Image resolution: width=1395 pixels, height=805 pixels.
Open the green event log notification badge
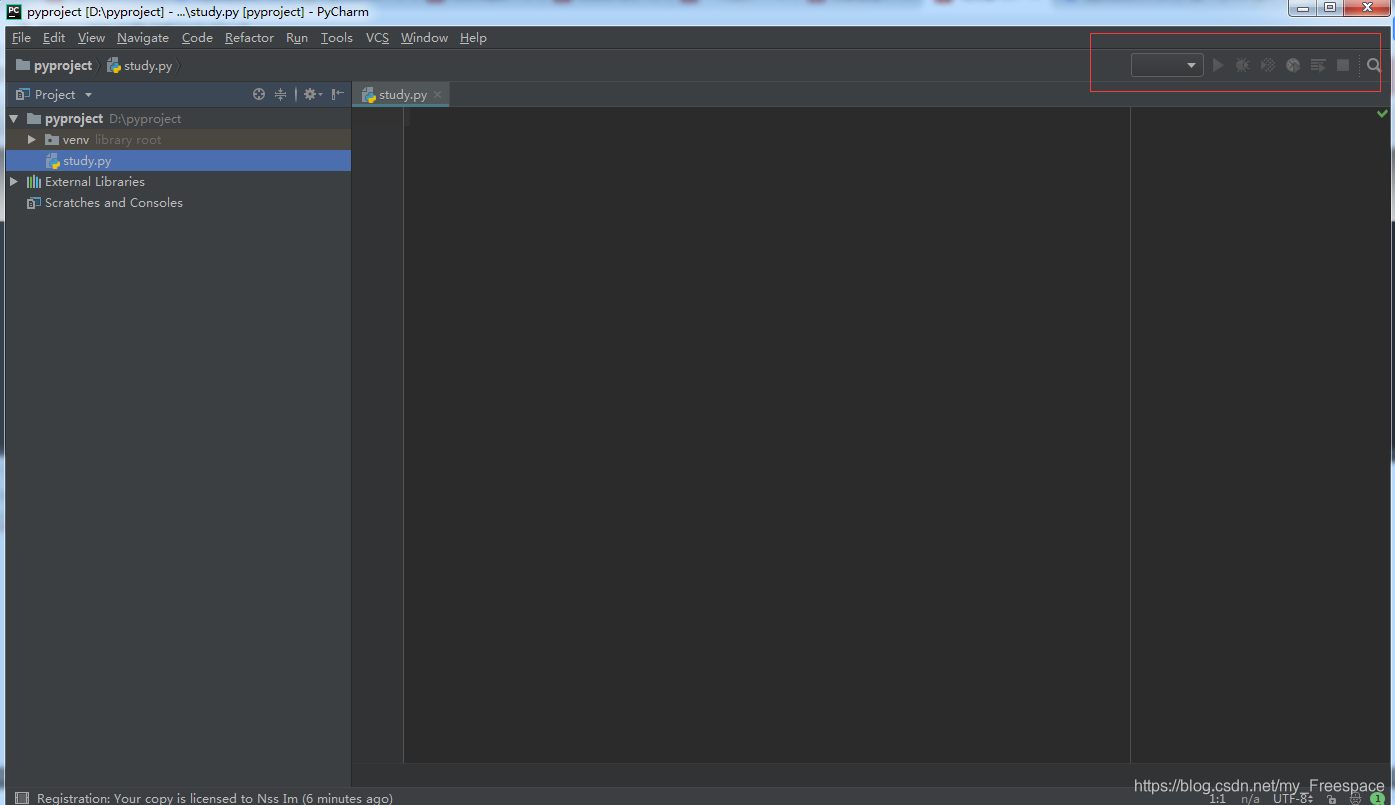1378,799
